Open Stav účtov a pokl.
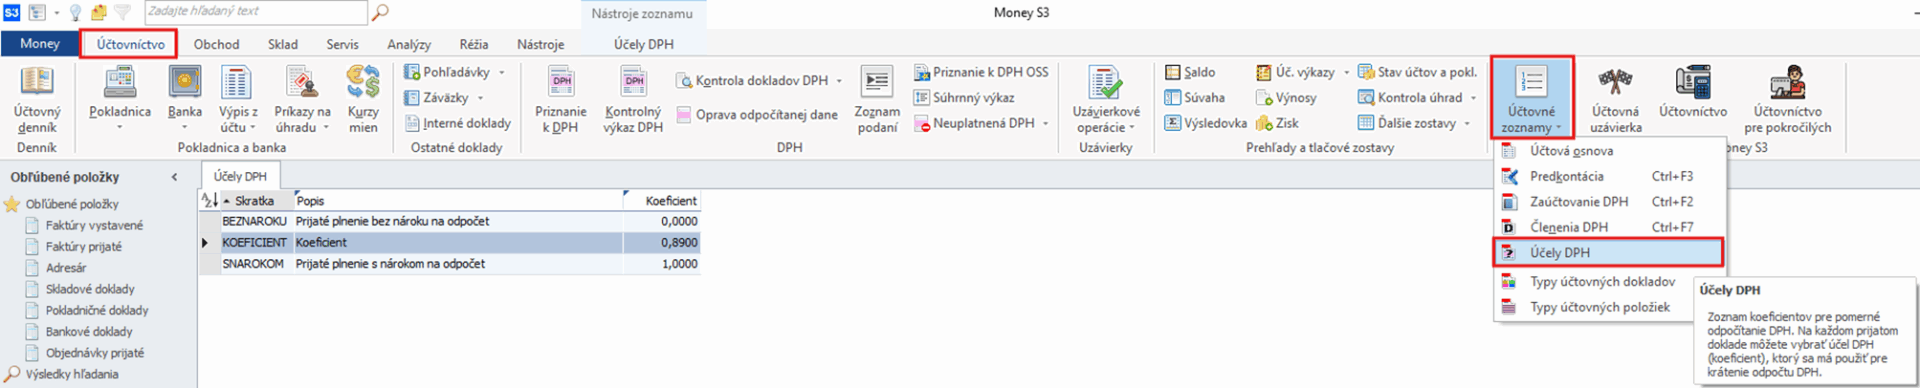 click(x=1417, y=72)
